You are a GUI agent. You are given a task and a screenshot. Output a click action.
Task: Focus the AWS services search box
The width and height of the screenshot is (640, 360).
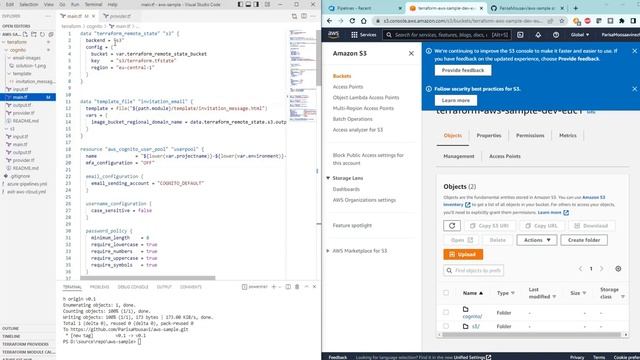[447, 35]
